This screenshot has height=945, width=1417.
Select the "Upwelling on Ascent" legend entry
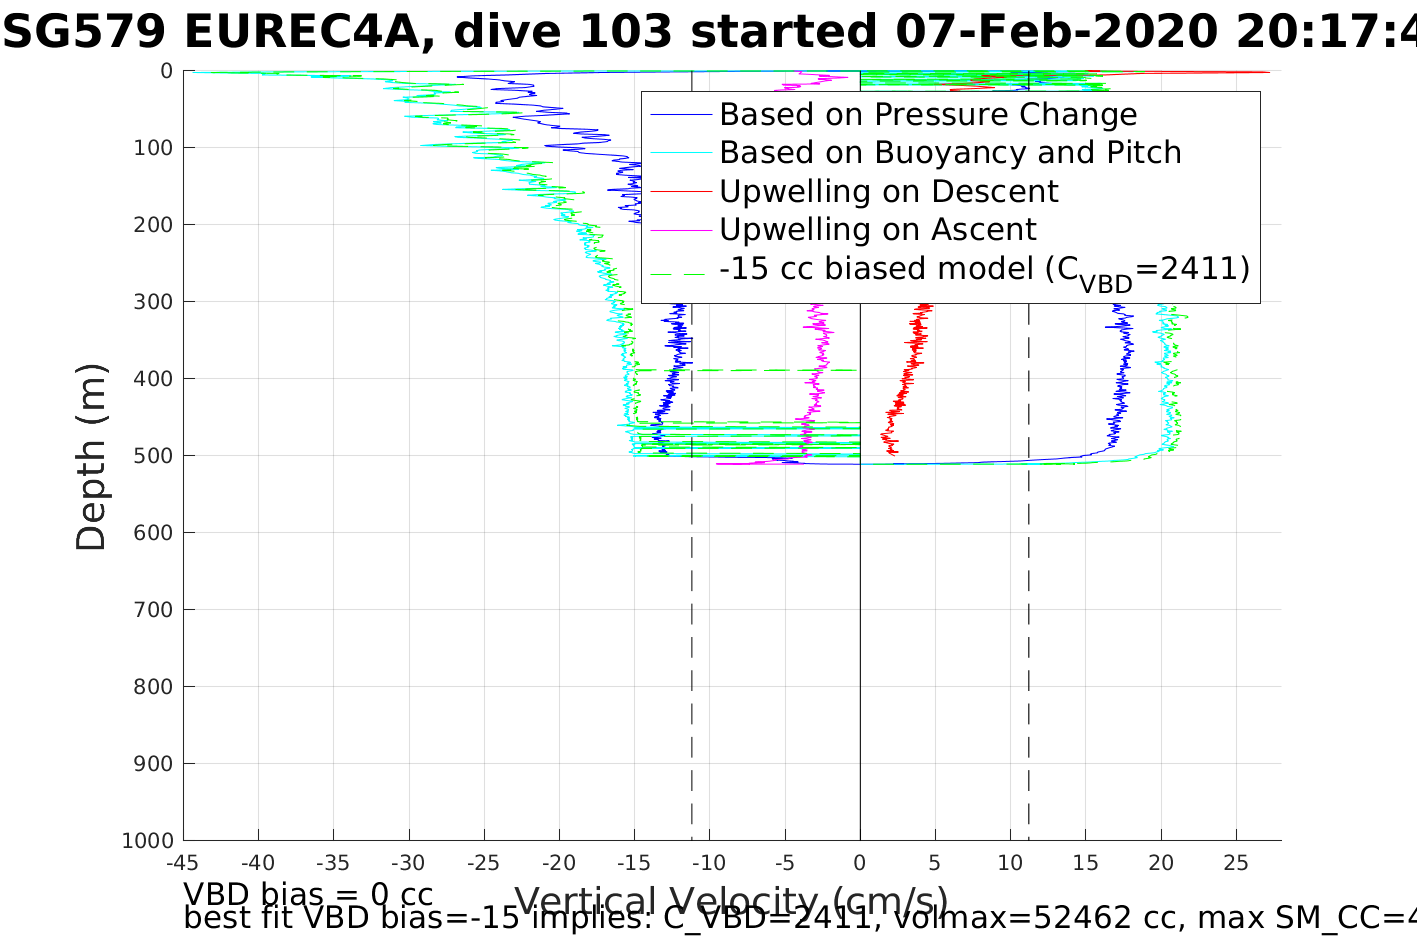tap(877, 230)
